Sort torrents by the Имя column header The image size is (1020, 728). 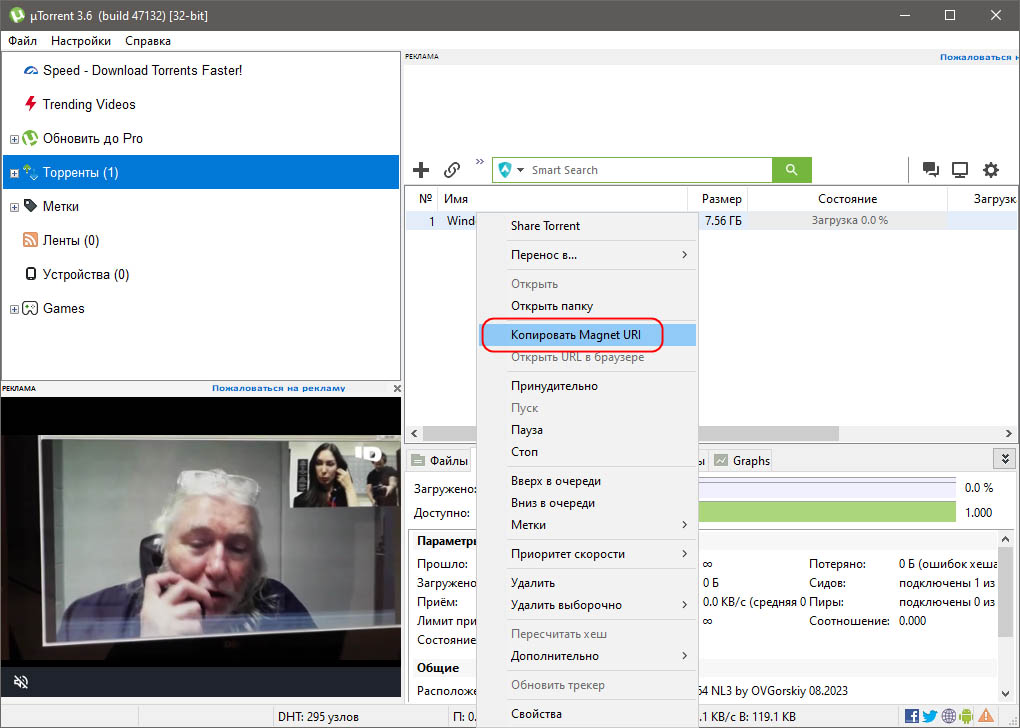pos(563,199)
